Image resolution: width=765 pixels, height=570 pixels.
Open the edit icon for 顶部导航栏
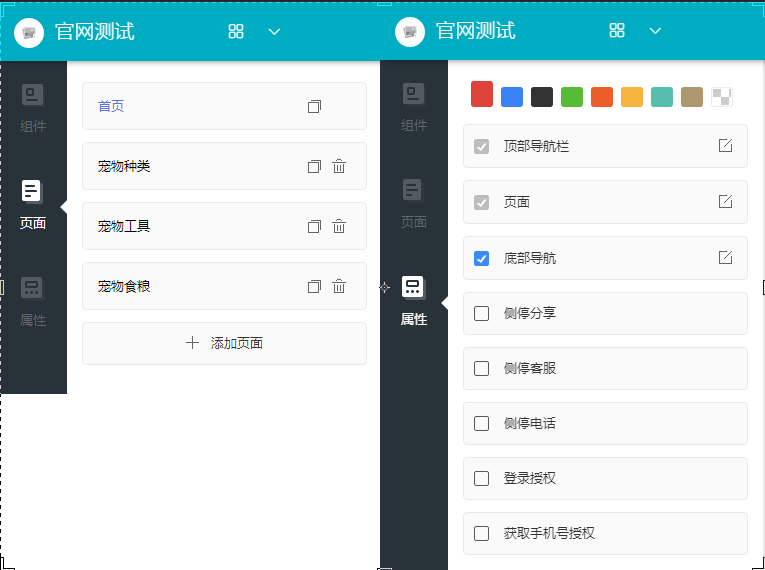click(x=726, y=146)
